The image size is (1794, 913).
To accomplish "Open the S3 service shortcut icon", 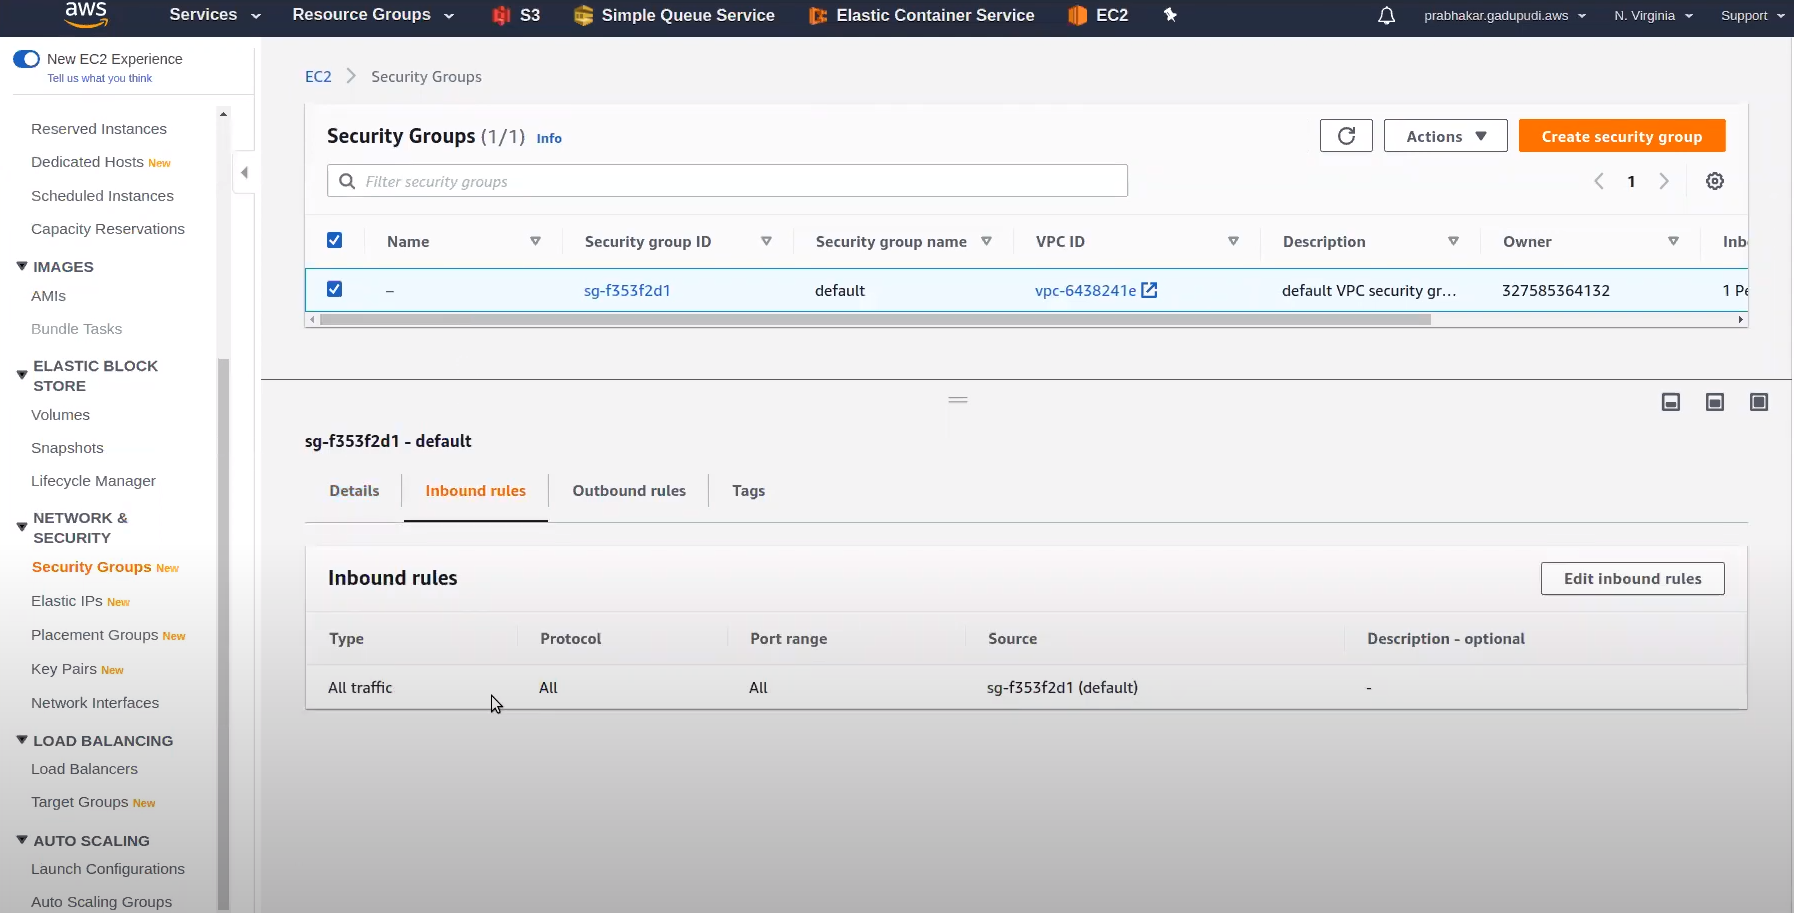I will click(x=501, y=15).
